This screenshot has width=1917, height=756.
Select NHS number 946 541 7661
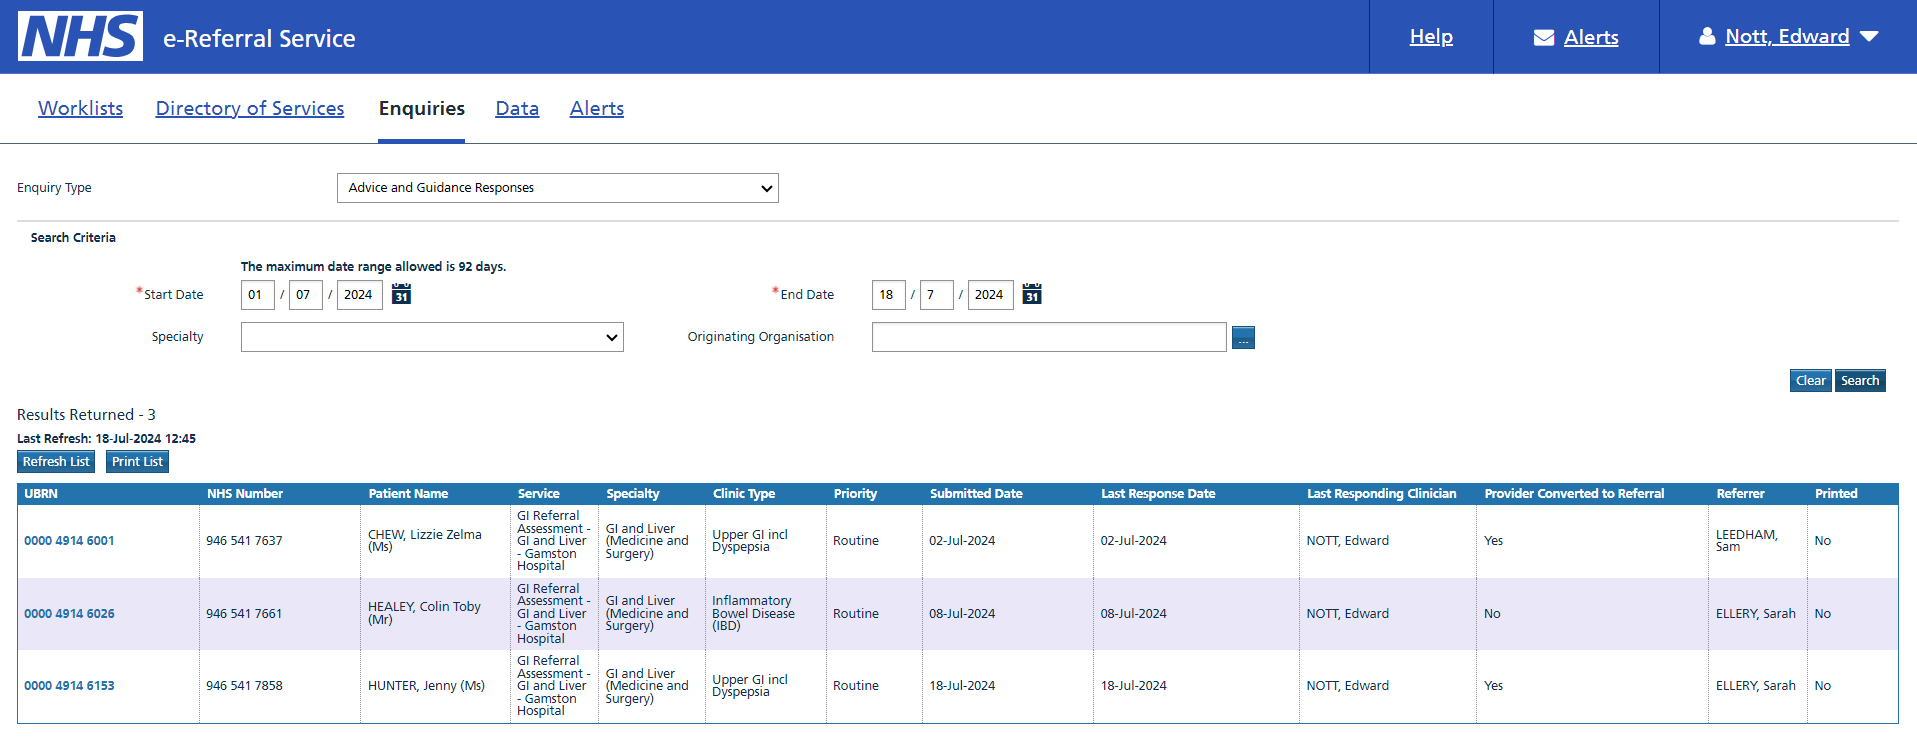click(244, 614)
